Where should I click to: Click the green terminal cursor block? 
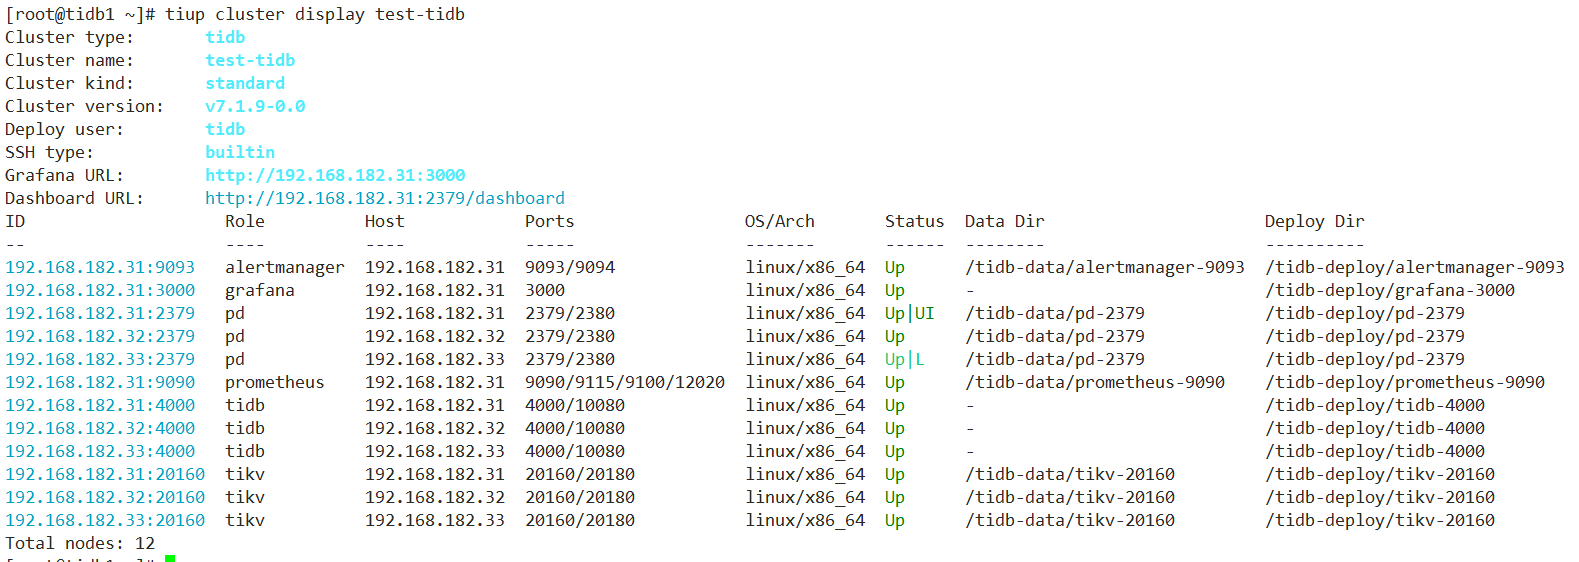tap(170, 558)
